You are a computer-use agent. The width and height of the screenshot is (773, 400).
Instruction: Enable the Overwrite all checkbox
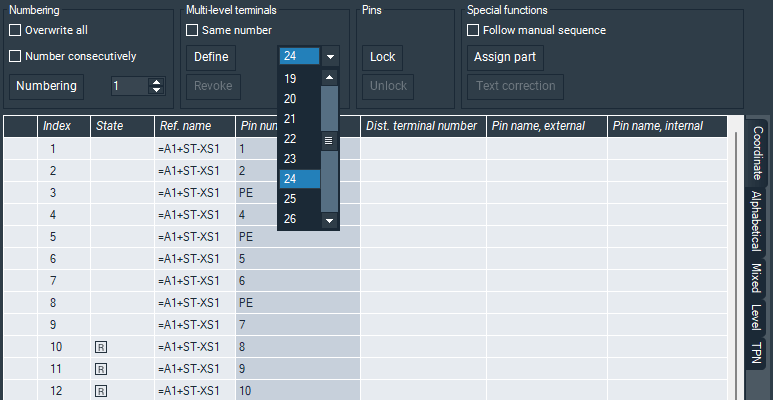coord(15,30)
